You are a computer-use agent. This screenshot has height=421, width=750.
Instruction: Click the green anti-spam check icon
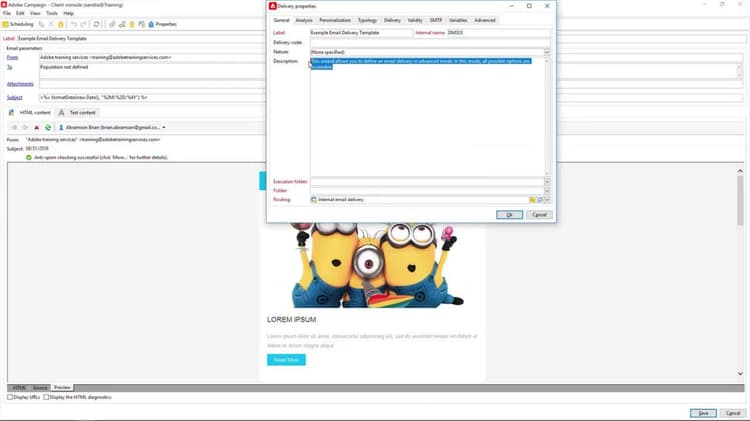click(x=29, y=157)
